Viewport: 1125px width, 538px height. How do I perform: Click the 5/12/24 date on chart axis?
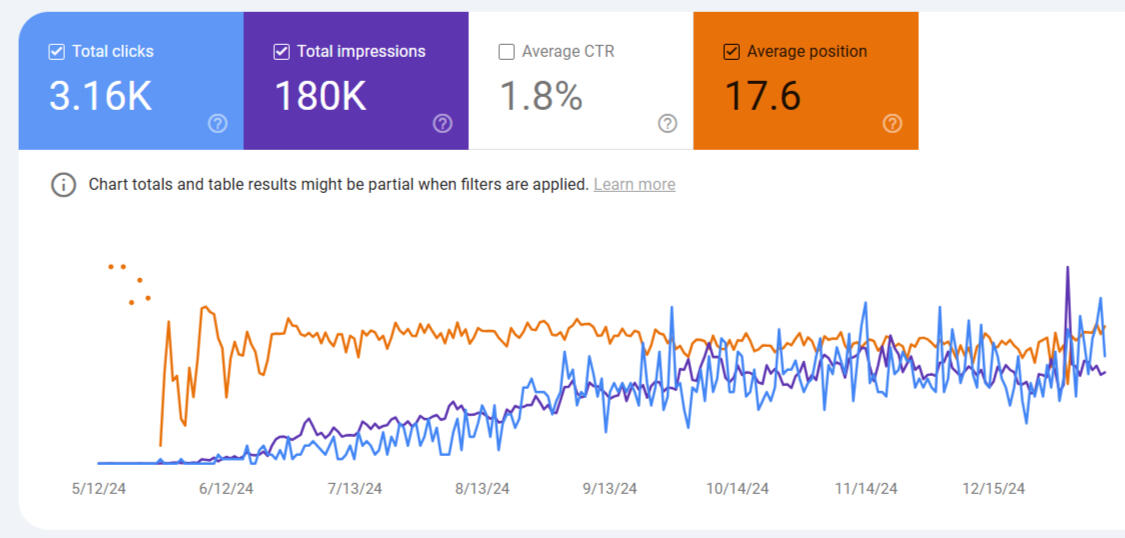coord(97,489)
